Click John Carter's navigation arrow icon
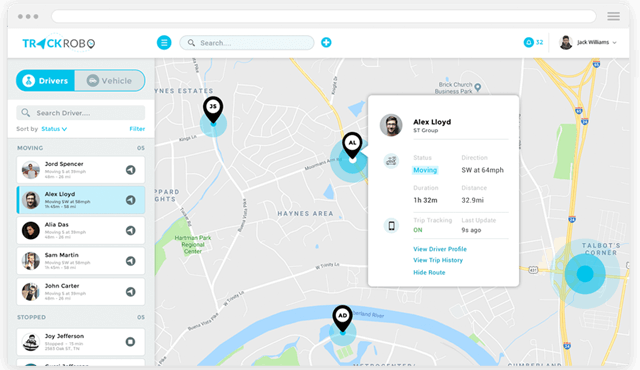Viewport: 640px width, 370px height. click(x=131, y=292)
